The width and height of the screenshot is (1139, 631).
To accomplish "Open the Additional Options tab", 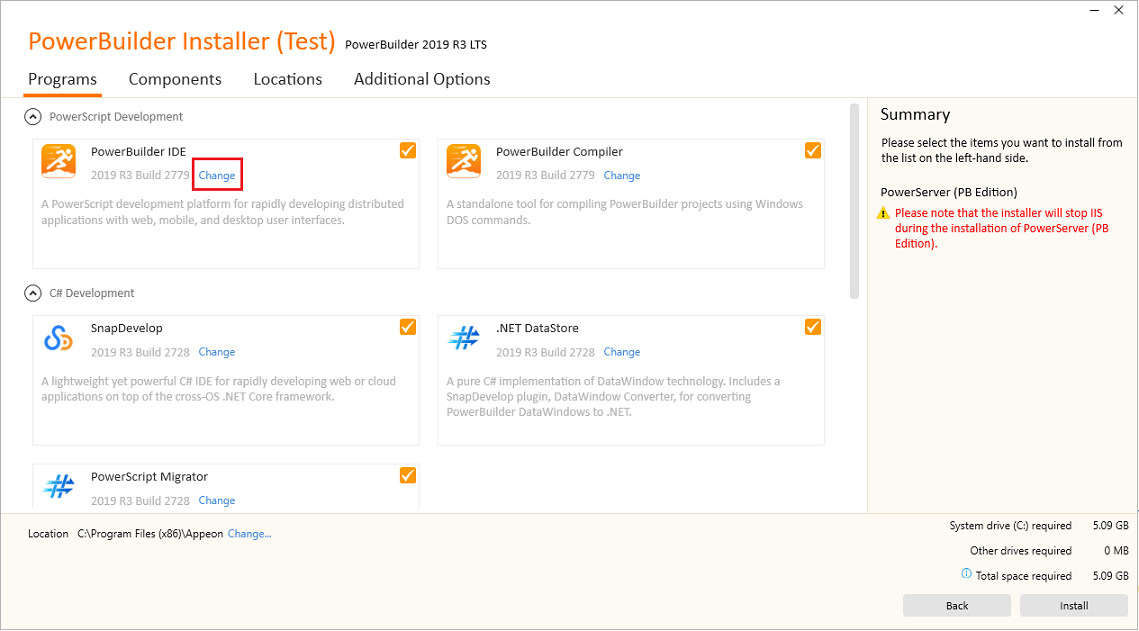I will 422,79.
